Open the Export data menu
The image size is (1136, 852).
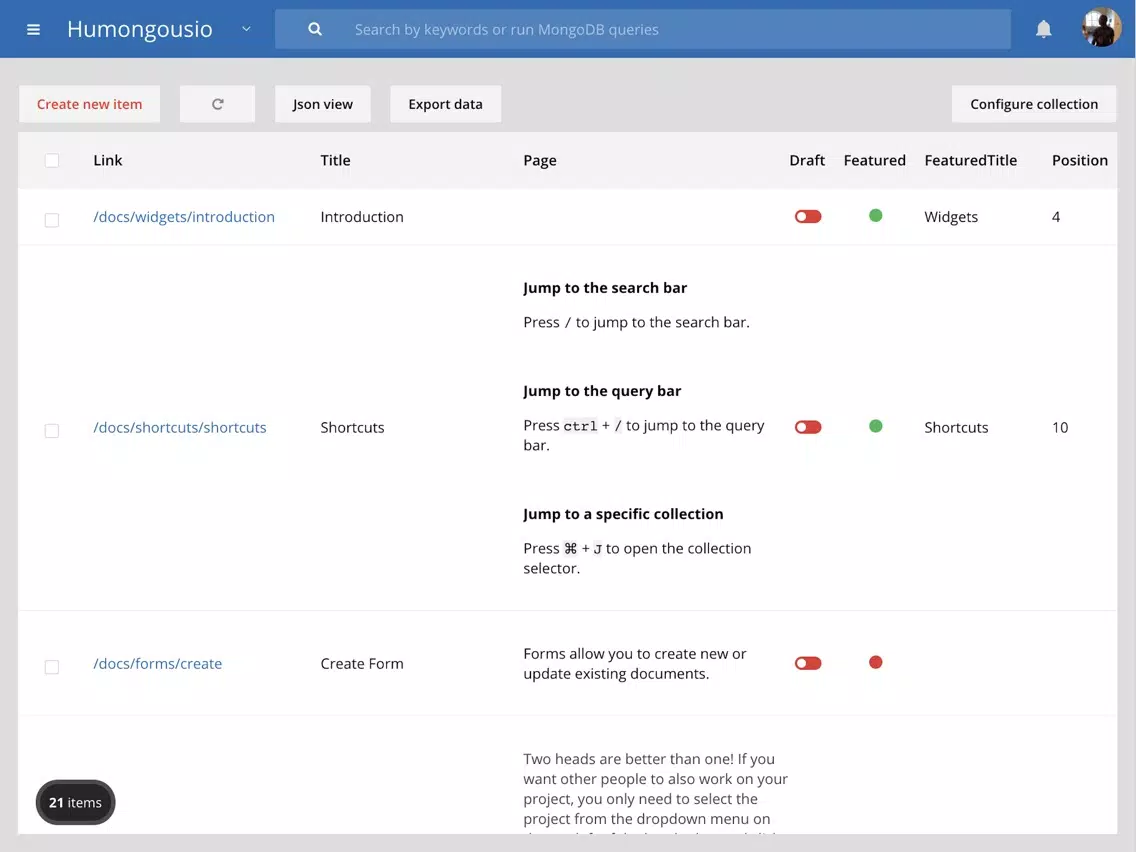click(x=445, y=104)
